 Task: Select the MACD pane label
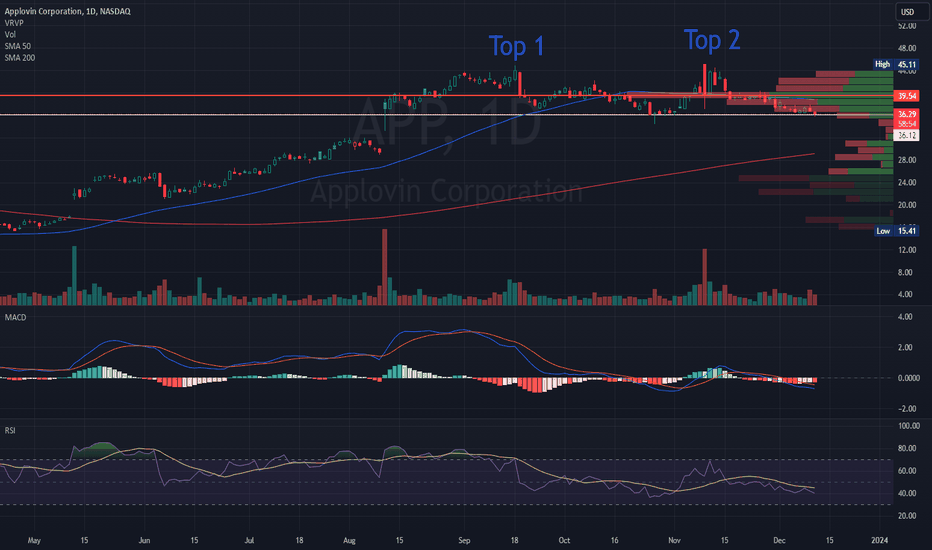[x=15, y=318]
